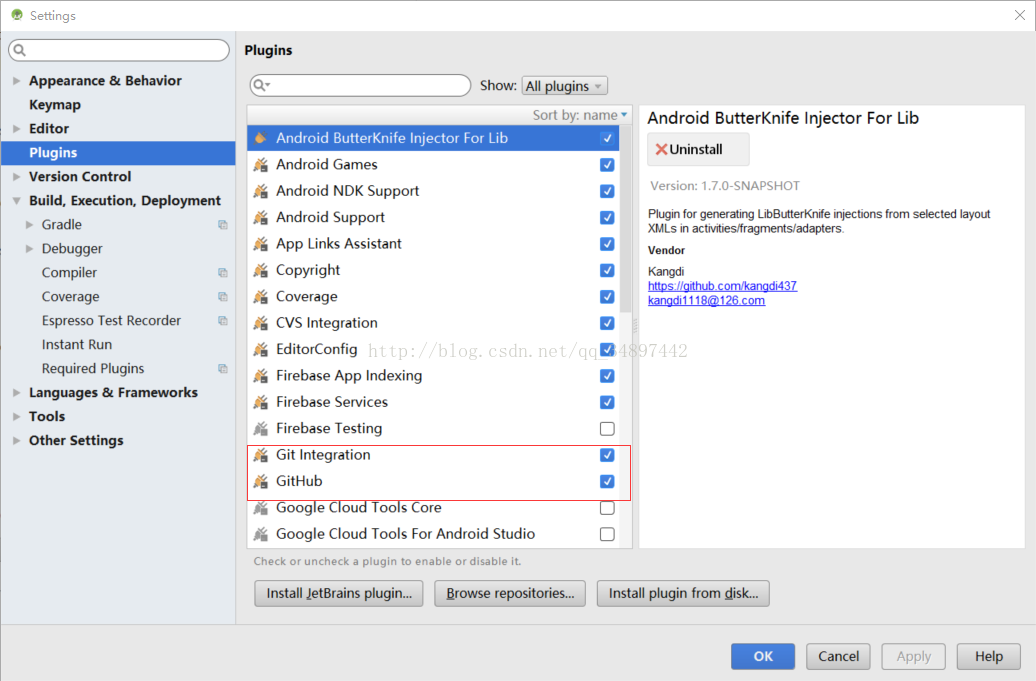Enable the Firebase Testing plugin checkbox
Viewport: 1036px width, 681px height.
[x=607, y=429]
